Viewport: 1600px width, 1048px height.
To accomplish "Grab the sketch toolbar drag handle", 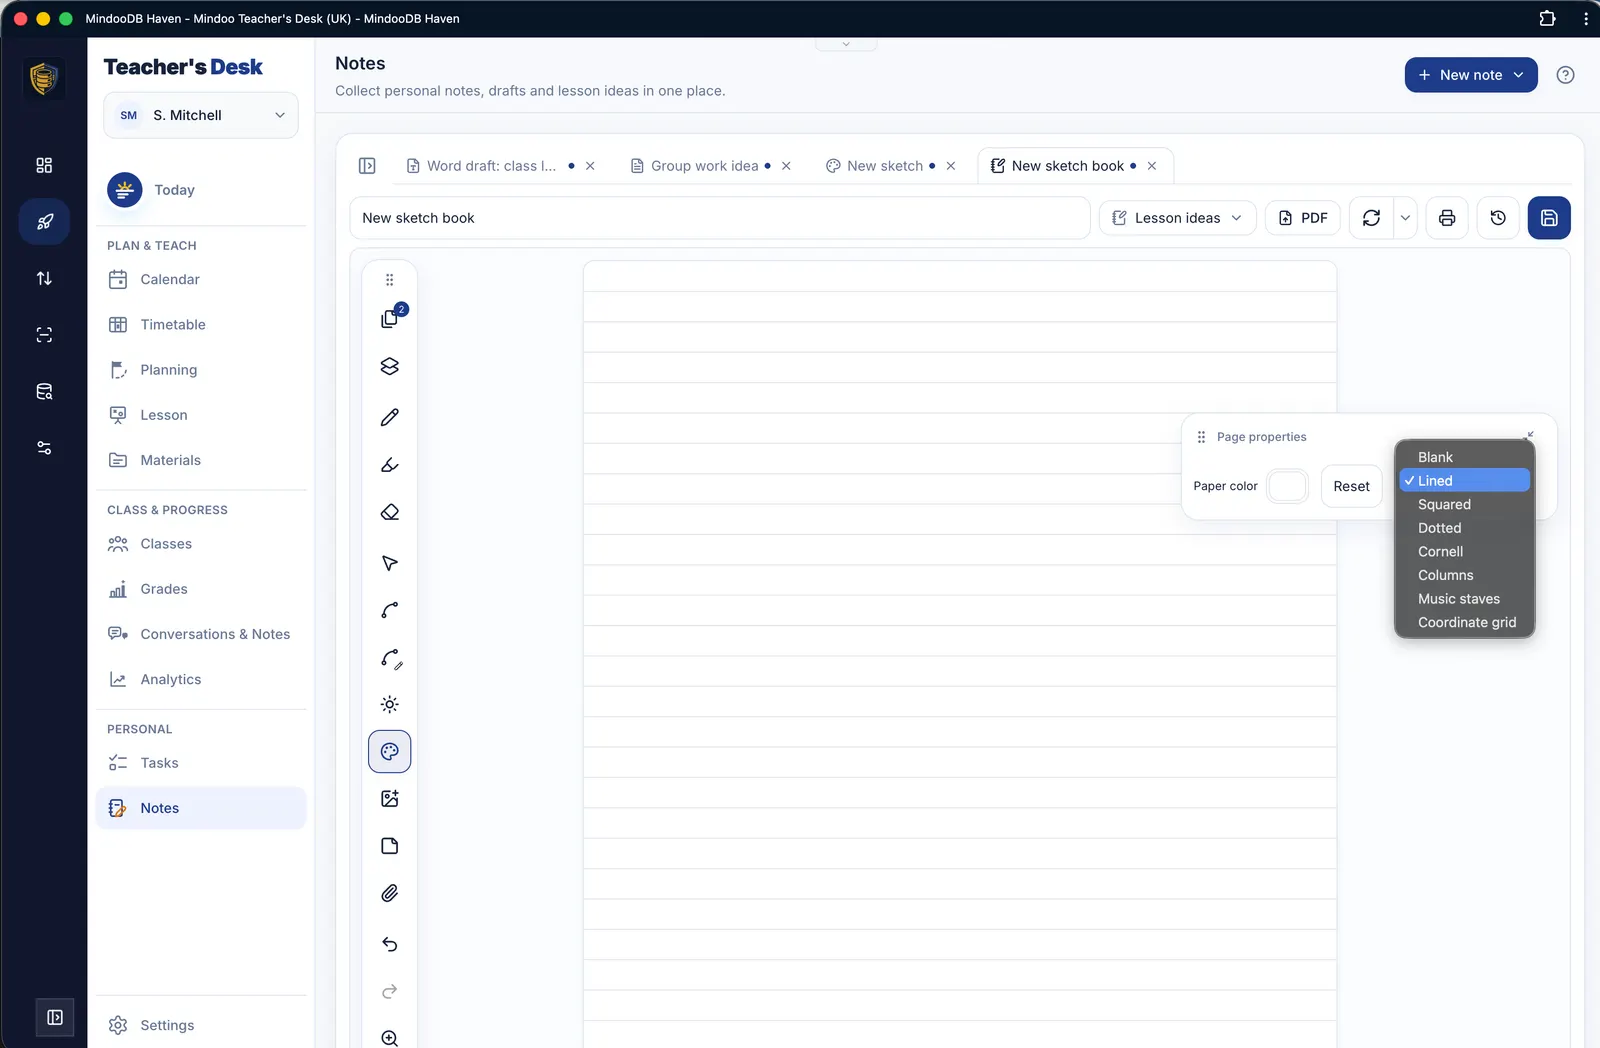I will (390, 280).
